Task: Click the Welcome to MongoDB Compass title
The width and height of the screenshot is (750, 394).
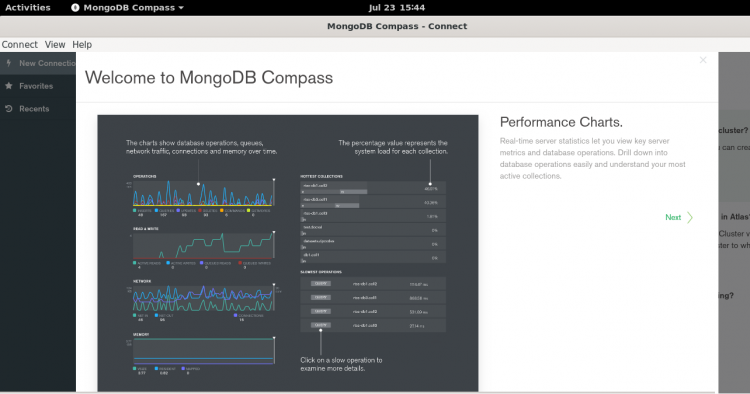Action: [209, 77]
